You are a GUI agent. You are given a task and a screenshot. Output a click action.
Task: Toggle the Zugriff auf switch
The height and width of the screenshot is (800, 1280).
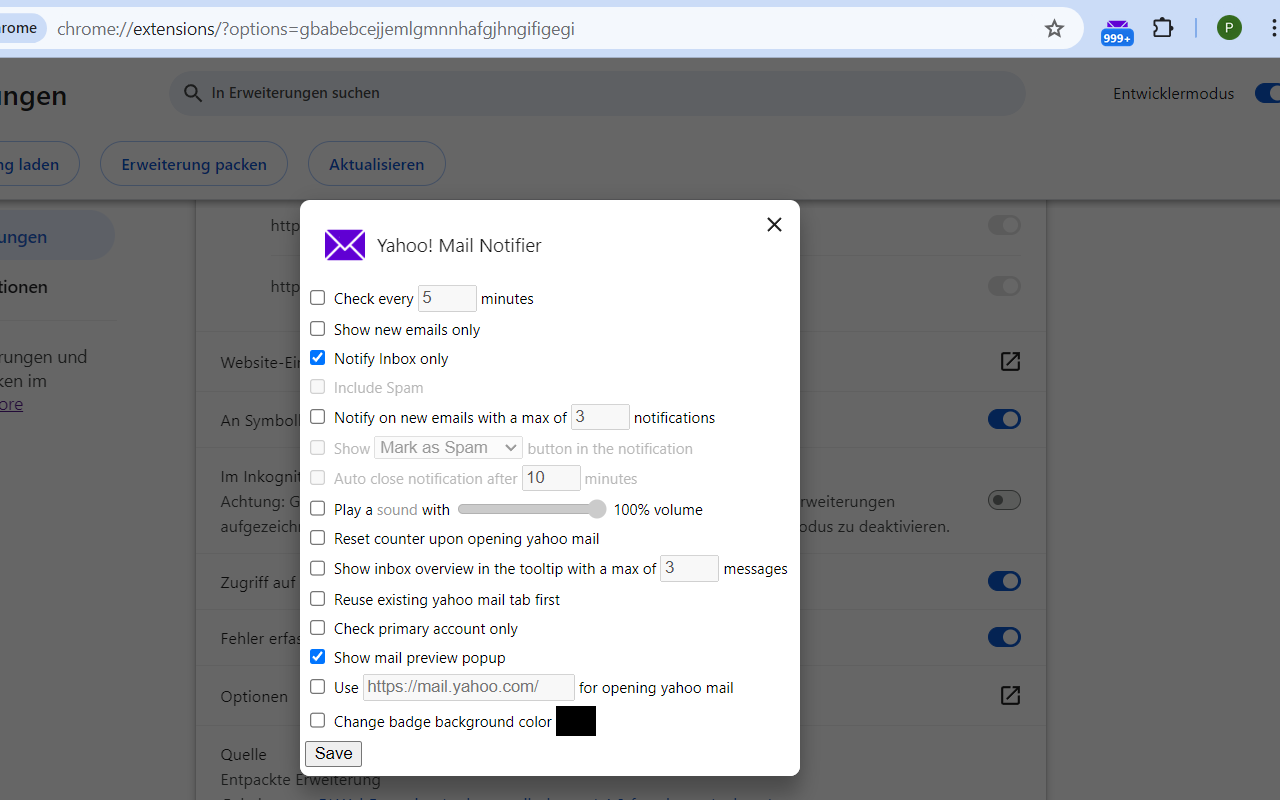pyautogui.click(x=1004, y=581)
